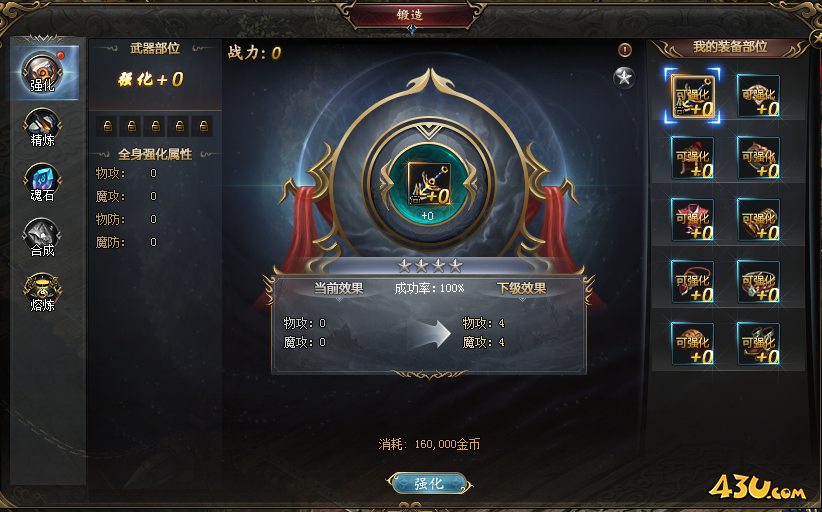Select the necklace equipment slot
This screenshot has height=512, width=822.
tap(692, 282)
